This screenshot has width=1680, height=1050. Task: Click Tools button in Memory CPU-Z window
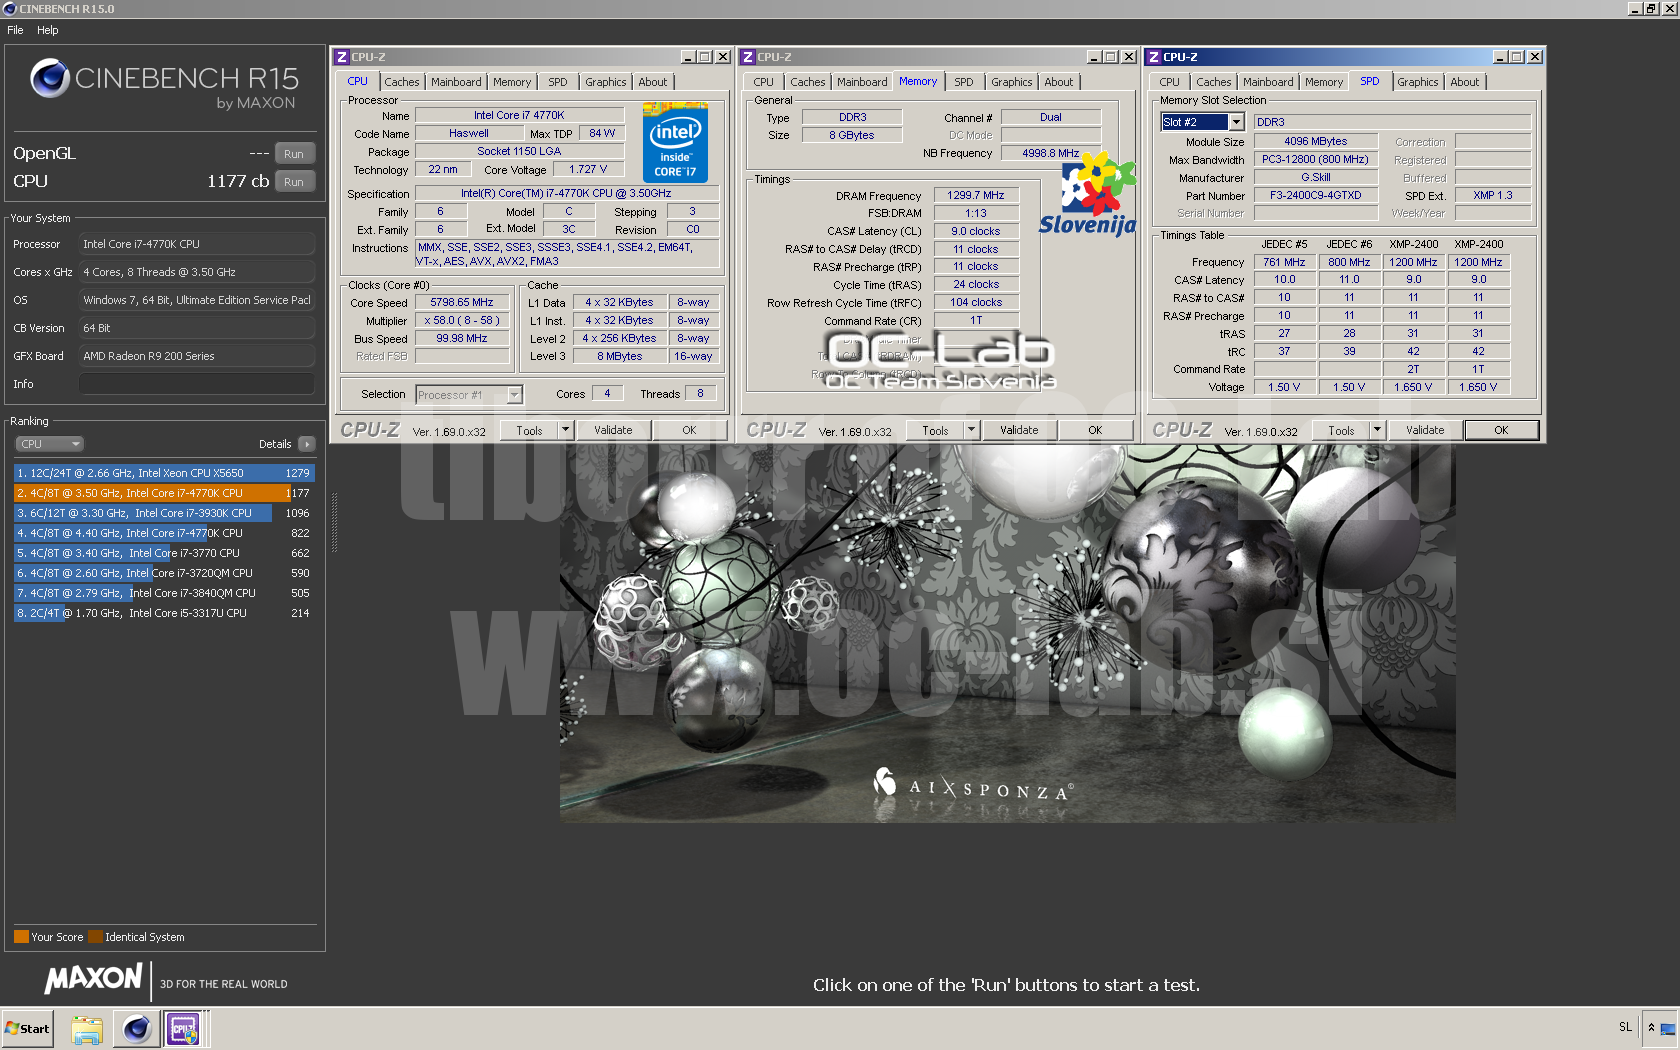[x=935, y=430]
